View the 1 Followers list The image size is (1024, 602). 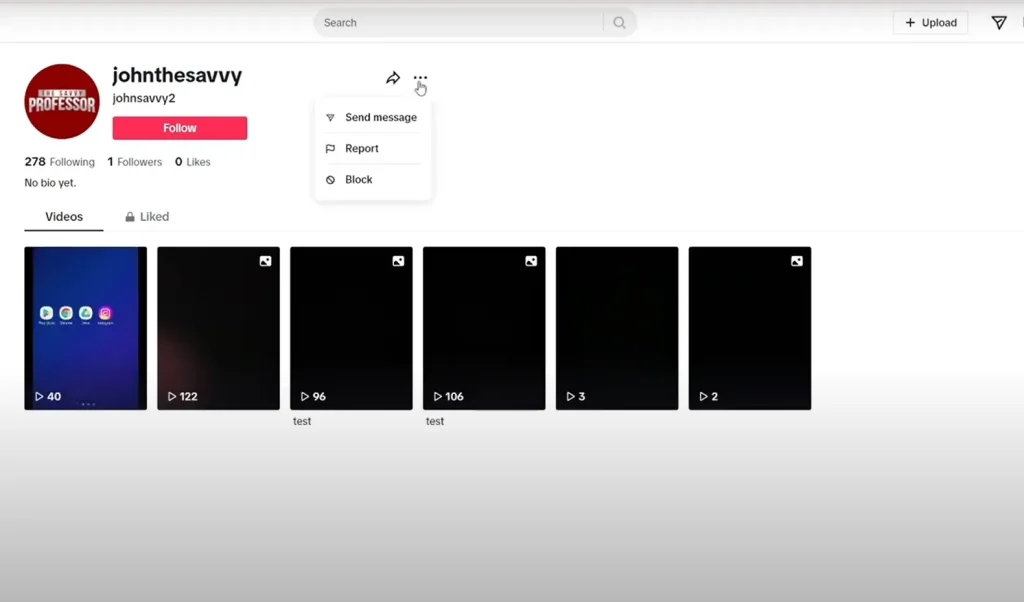coord(134,161)
